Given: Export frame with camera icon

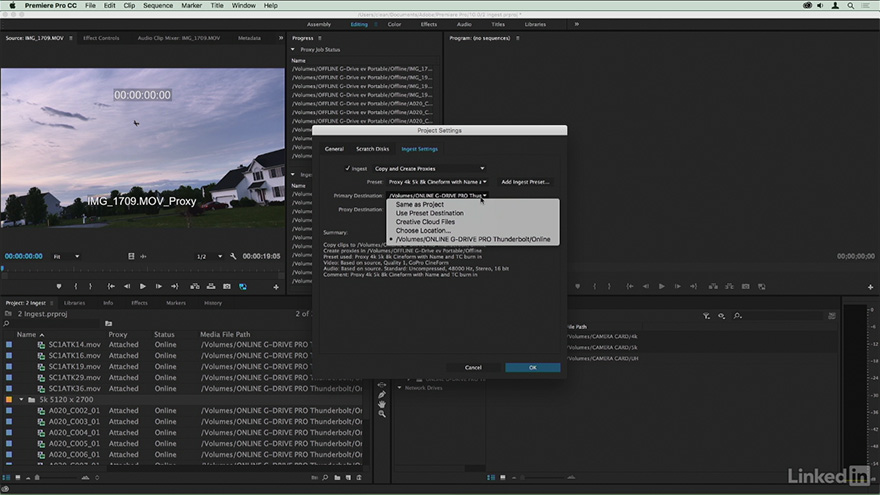Looking at the screenshot, I should [227, 286].
